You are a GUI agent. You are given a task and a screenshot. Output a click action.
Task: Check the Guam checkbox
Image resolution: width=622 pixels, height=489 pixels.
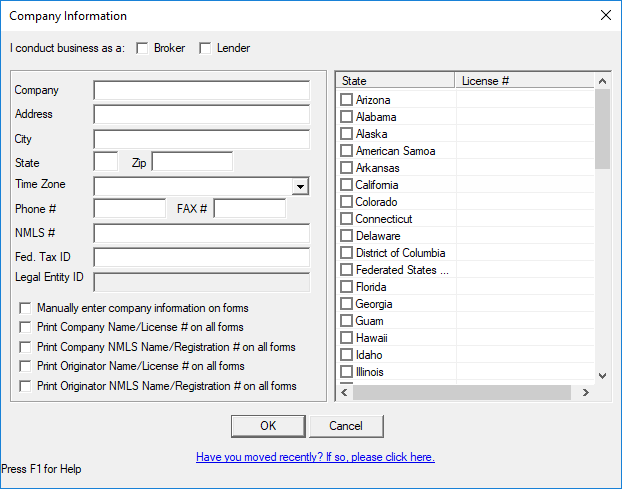(346, 321)
